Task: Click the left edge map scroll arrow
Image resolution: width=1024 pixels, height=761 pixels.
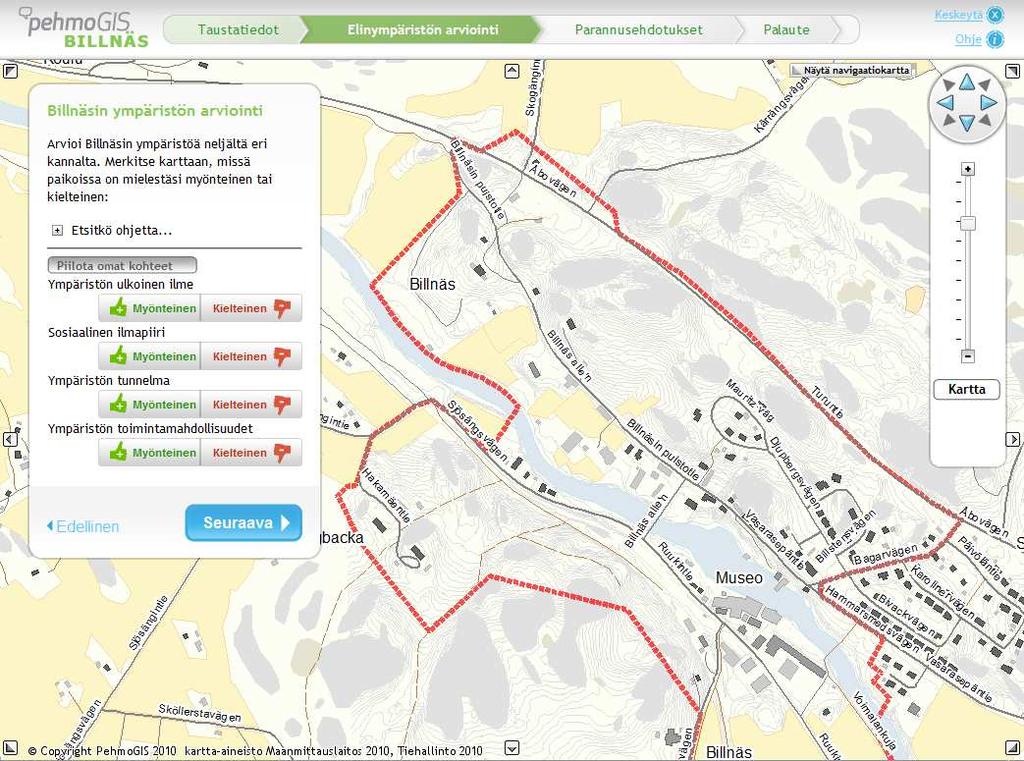Action: pos(10,440)
